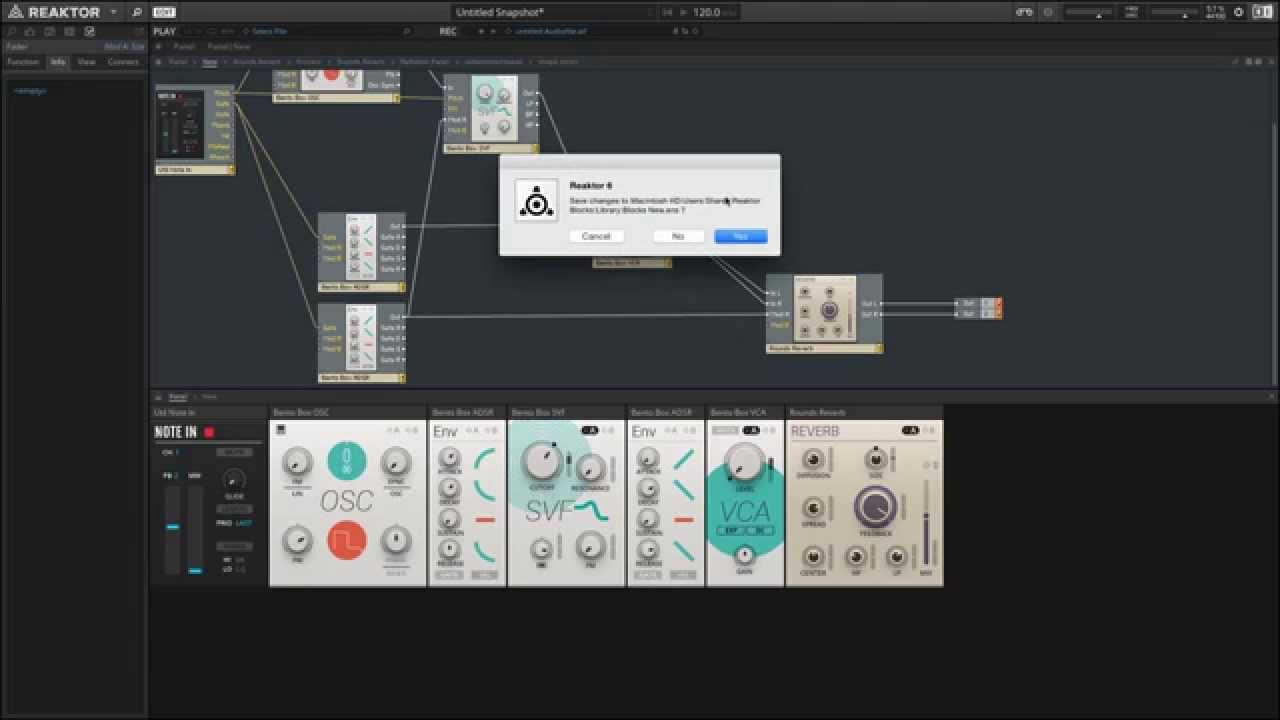Toggle the A snapshot button on the Reverb block

coord(910,430)
